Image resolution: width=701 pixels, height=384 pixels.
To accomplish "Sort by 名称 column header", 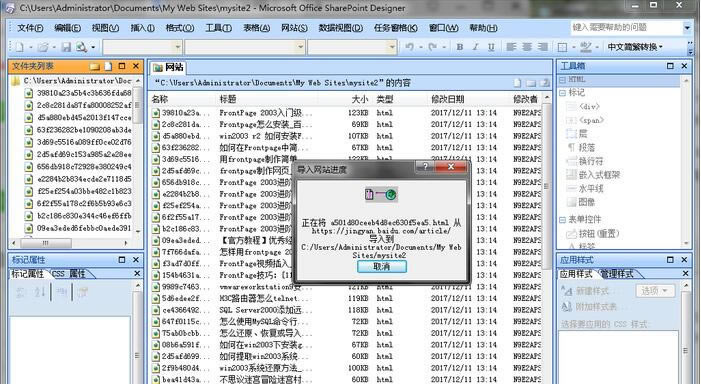I will (183, 99).
